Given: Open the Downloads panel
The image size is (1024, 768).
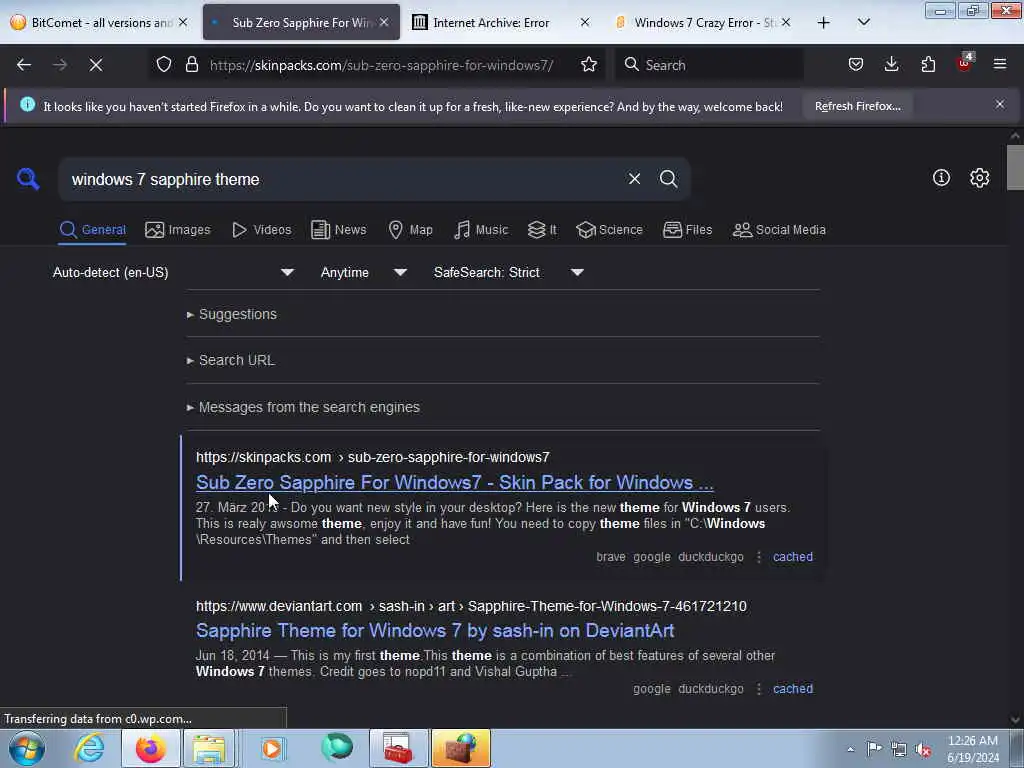Looking at the screenshot, I should pyautogui.click(x=891, y=65).
